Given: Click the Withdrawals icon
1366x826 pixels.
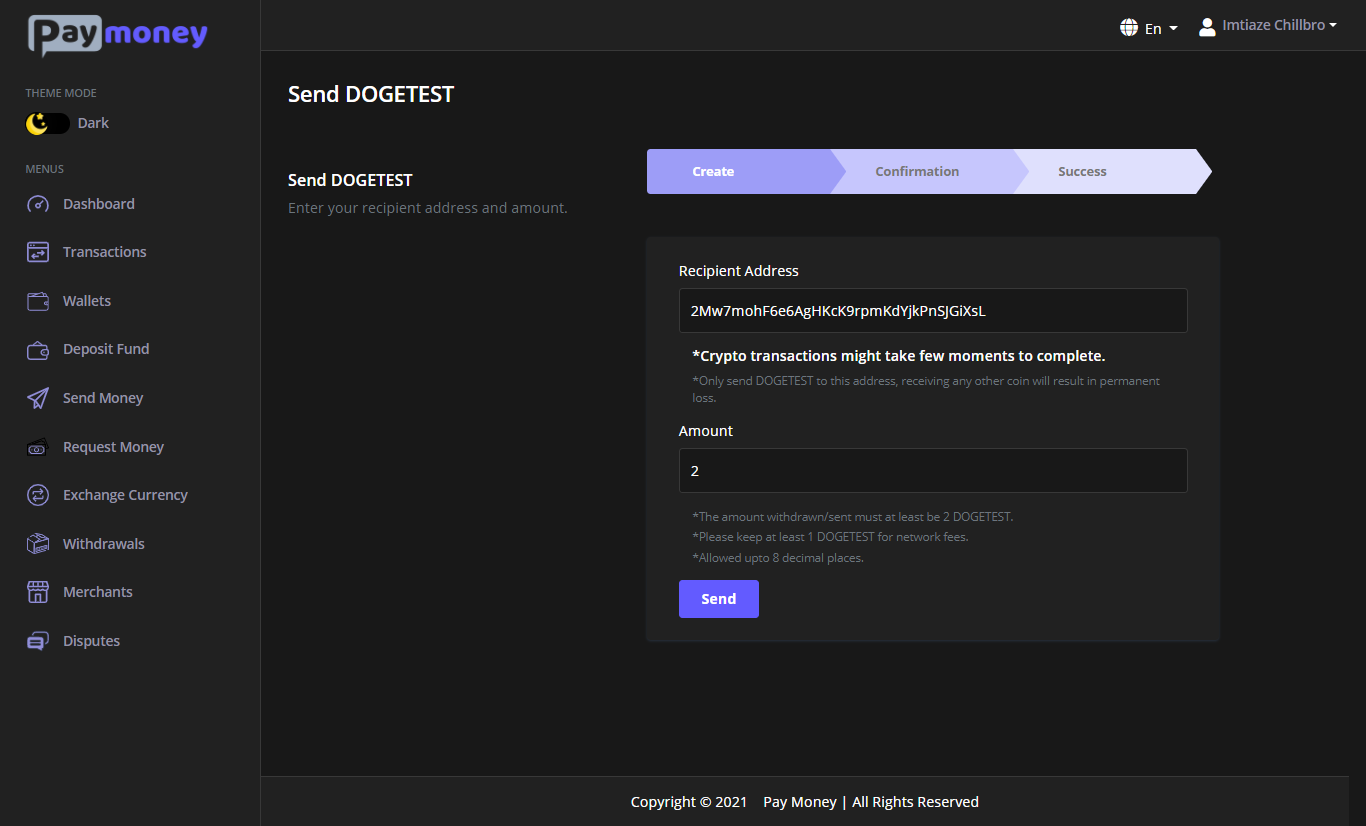Looking at the screenshot, I should tap(37, 543).
